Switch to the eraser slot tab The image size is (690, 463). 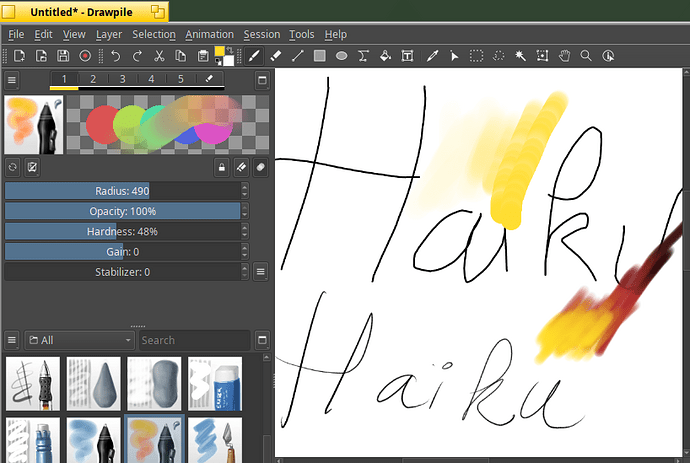click(209, 79)
